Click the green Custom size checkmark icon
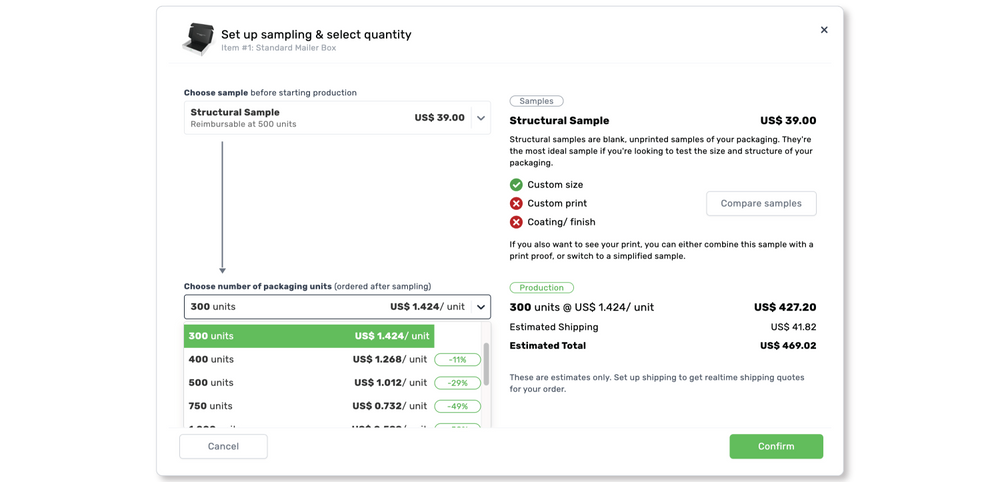The height and width of the screenshot is (482, 1000). coord(517,185)
